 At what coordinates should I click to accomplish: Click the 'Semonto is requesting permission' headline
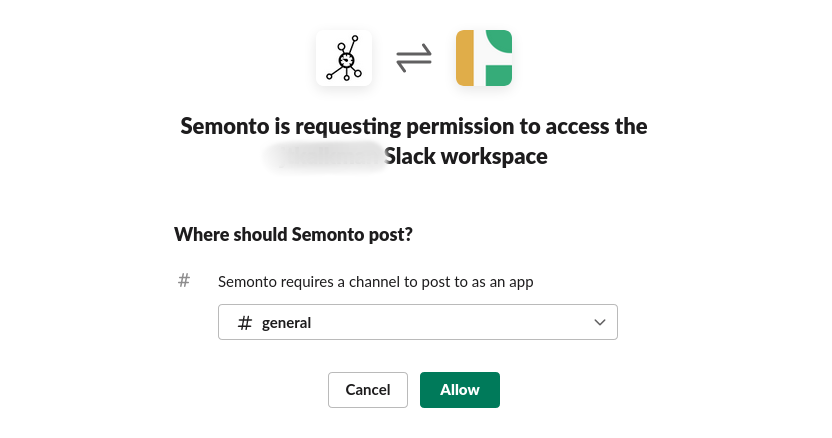point(414,127)
